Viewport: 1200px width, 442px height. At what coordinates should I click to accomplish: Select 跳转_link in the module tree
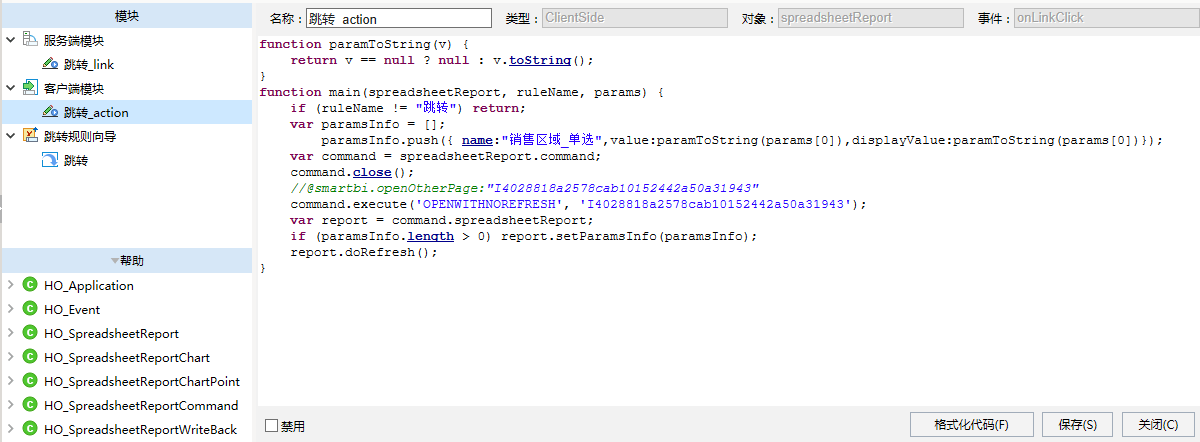click(x=89, y=64)
